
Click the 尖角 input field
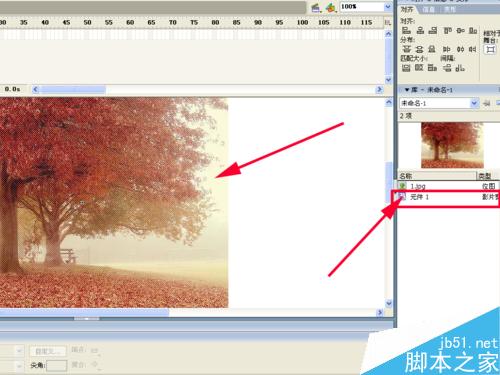tap(57, 365)
